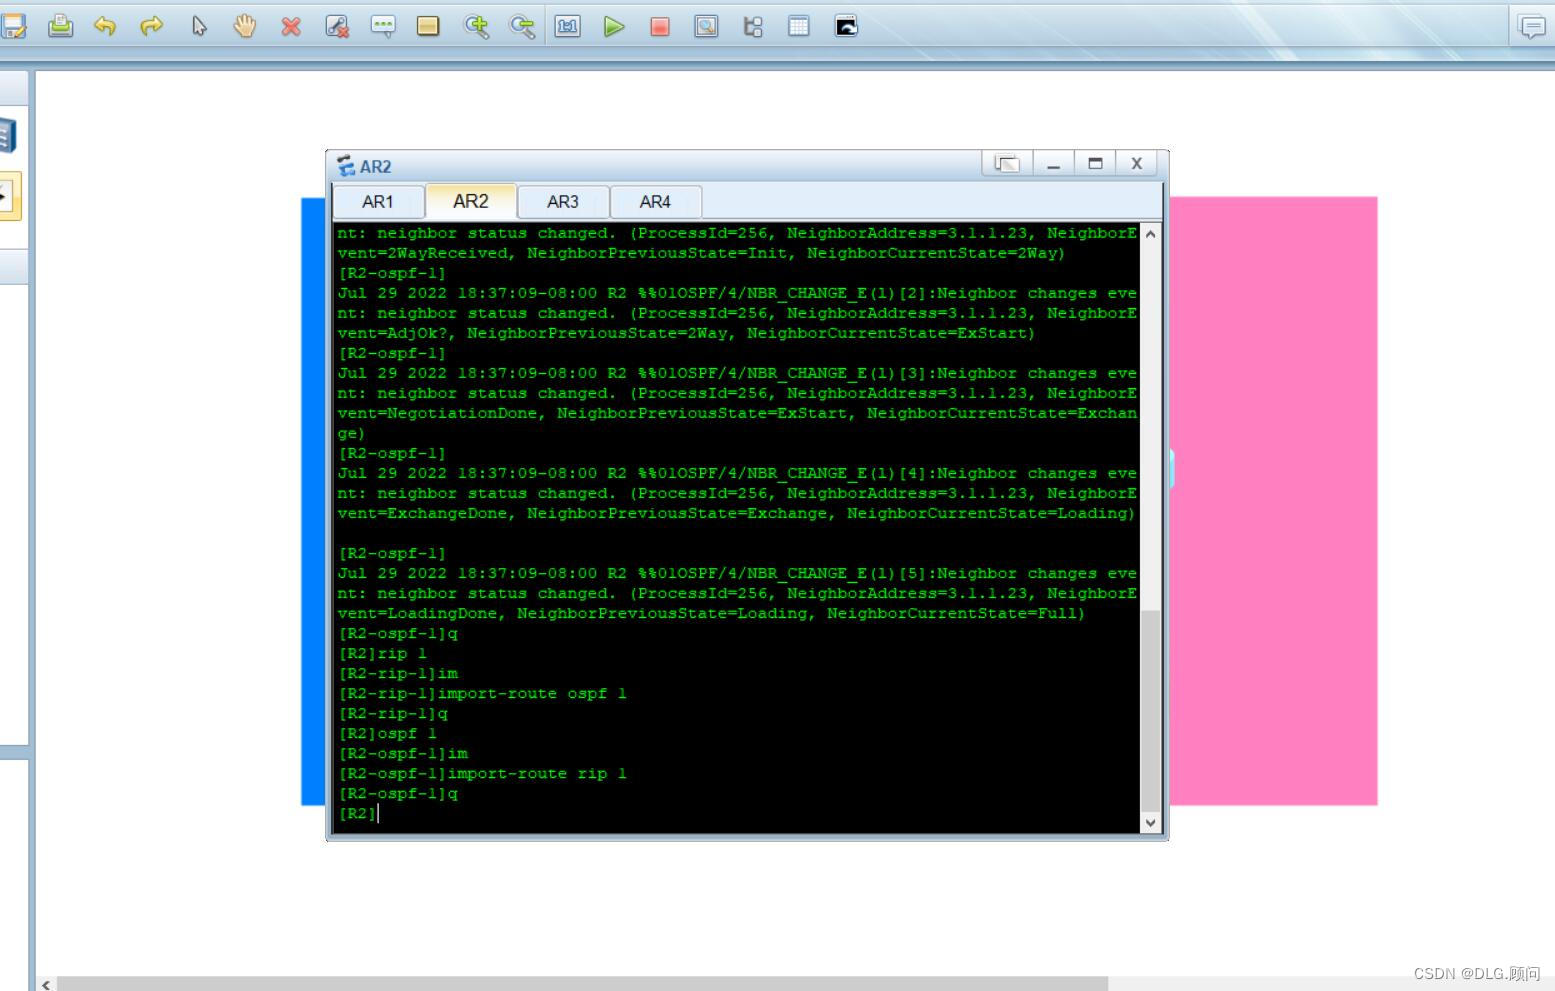Viewport: 1555px width, 991px height.
Task: Click the canvas horizontal scrollbar left arrow
Action: pyautogui.click(x=46, y=984)
